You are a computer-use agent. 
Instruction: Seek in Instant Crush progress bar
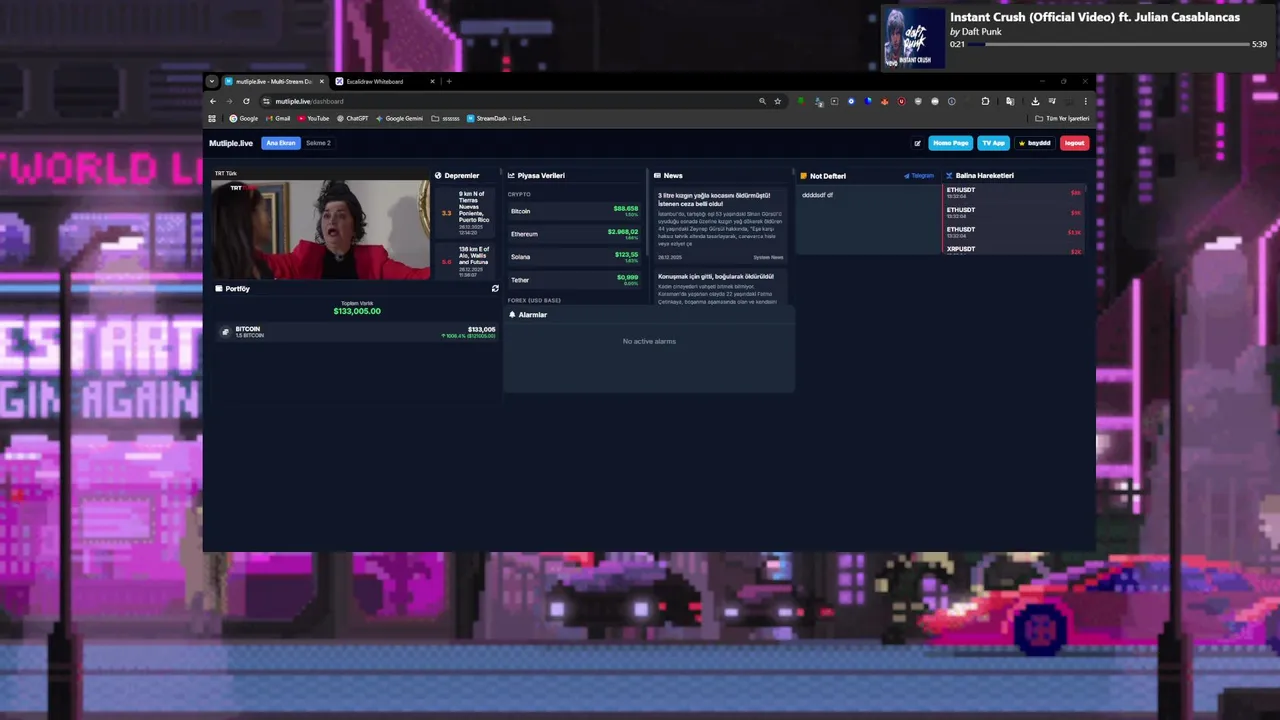(x=1108, y=44)
